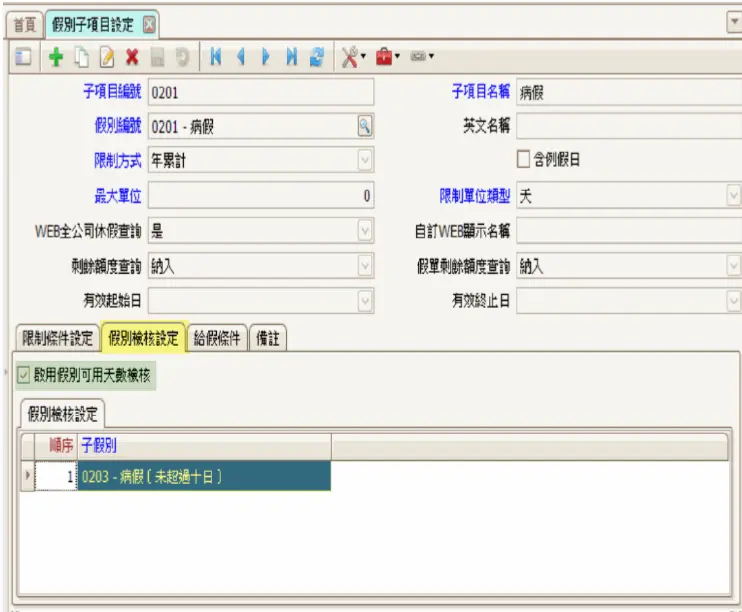This screenshot has width=742, height=612.
Task: Open the 給假條件 tab
Action: click(x=215, y=339)
